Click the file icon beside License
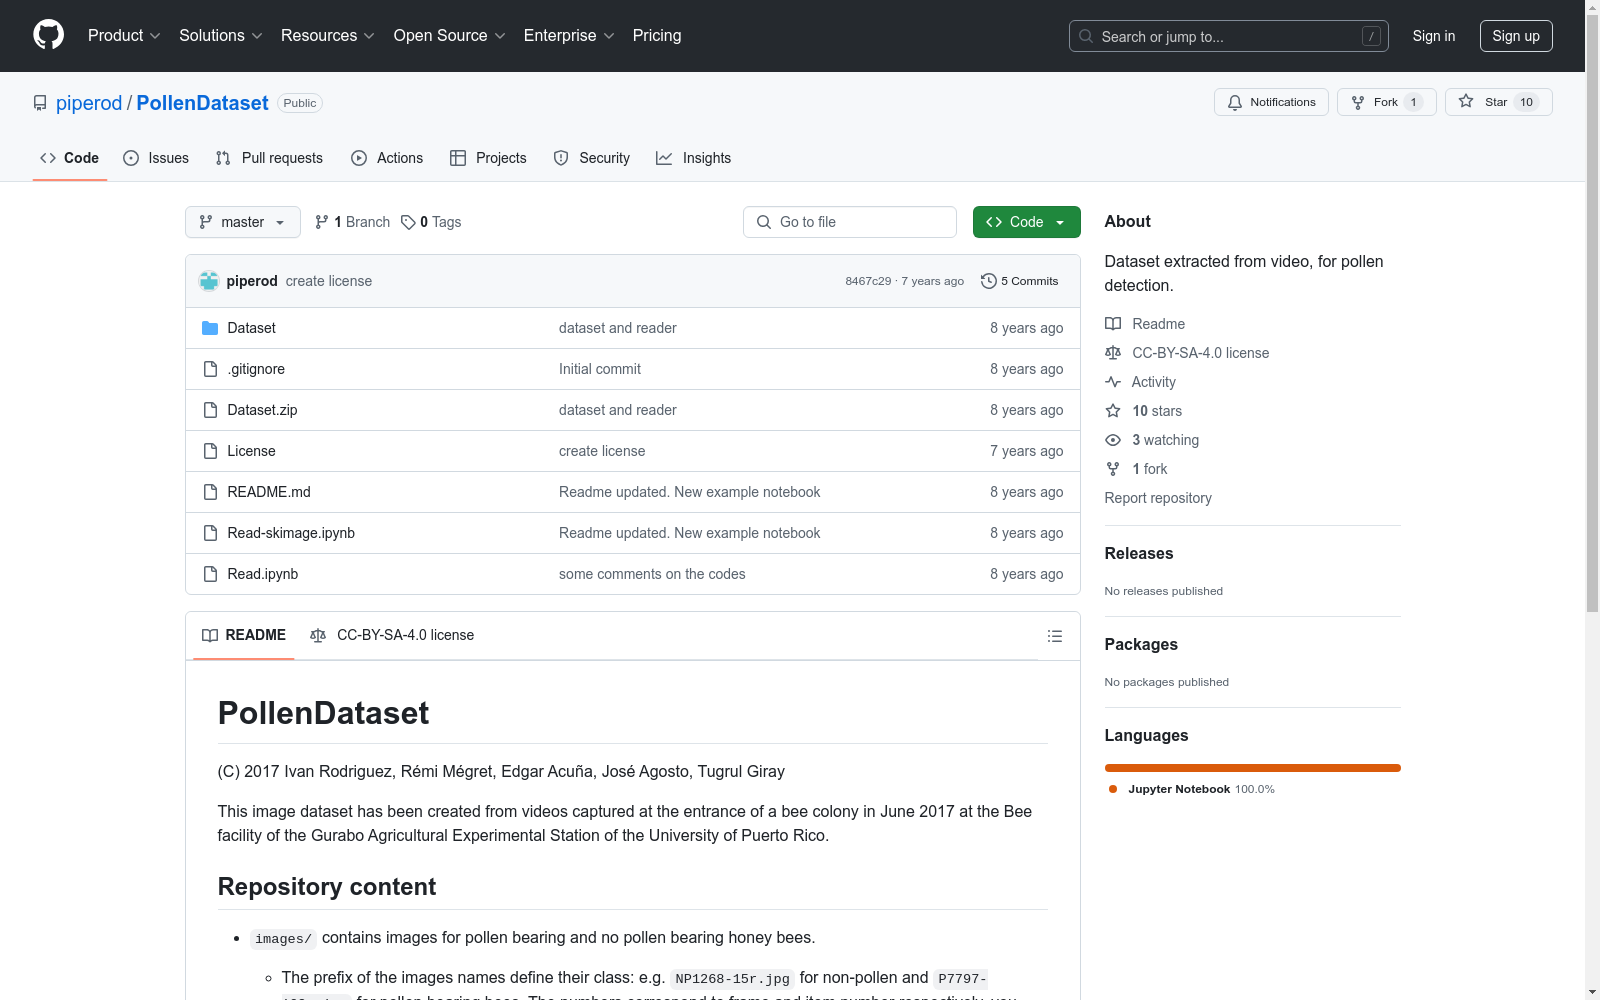This screenshot has height=1000, width=1600. pos(210,451)
